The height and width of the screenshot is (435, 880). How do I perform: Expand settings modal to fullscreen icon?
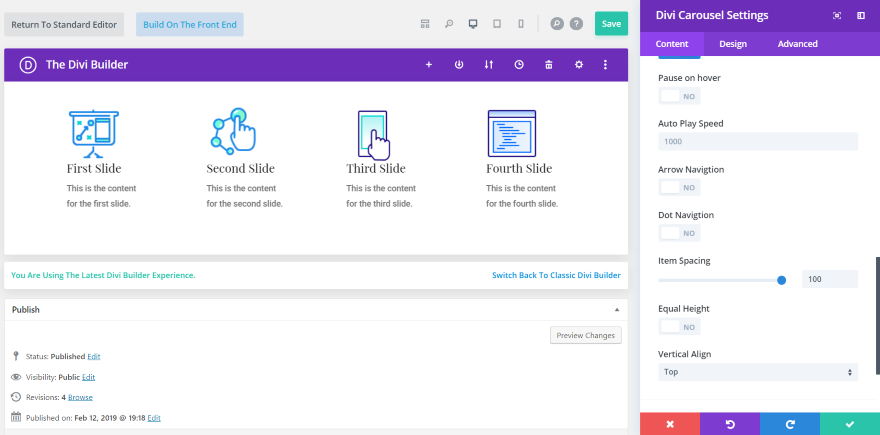pyautogui.click(x=837, y=16)
